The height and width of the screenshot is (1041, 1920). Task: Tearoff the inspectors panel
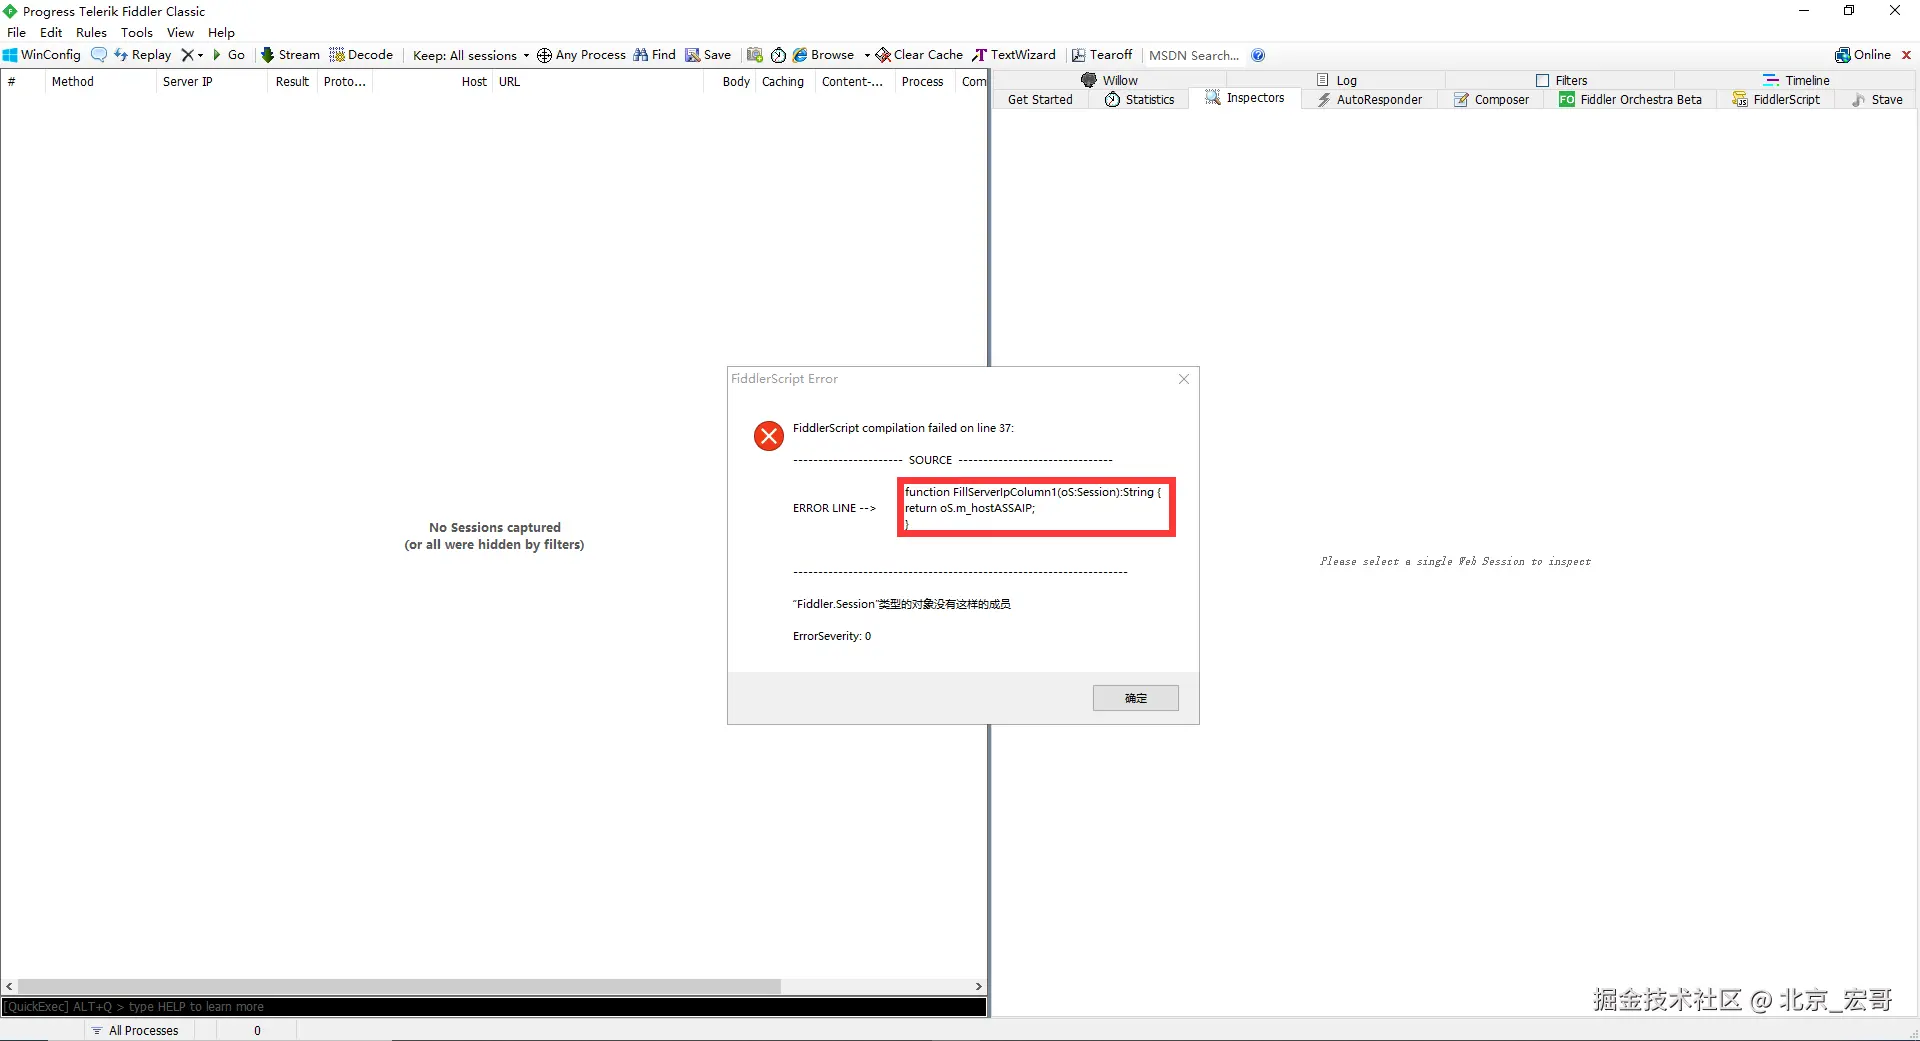[x=1102, y=55]
